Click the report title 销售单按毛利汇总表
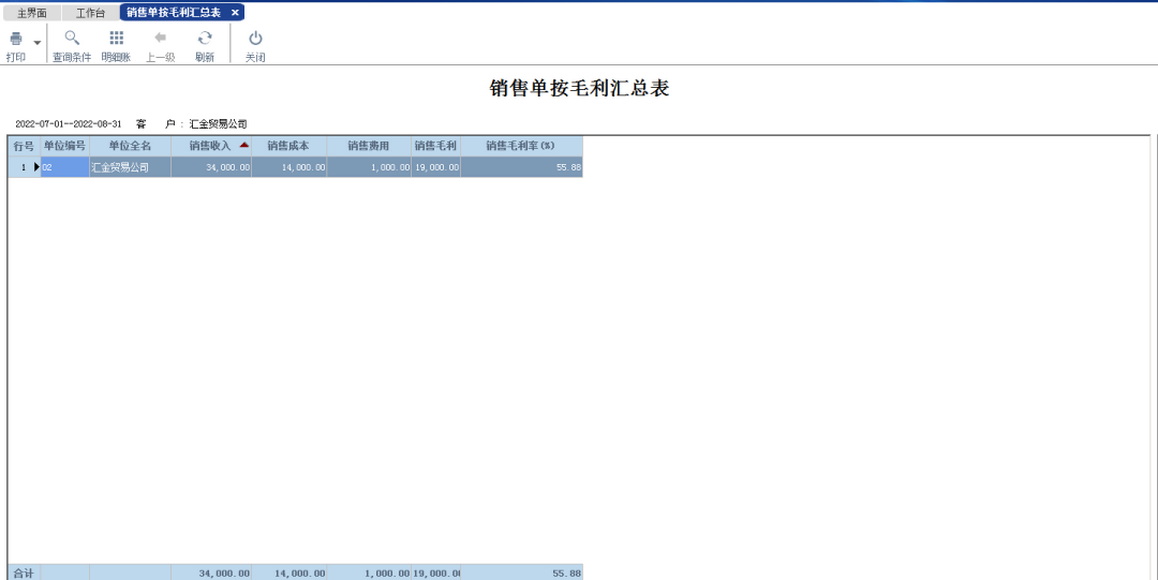Image resolution: width=1158 pixels, height=580 pixels. point(579,89)
